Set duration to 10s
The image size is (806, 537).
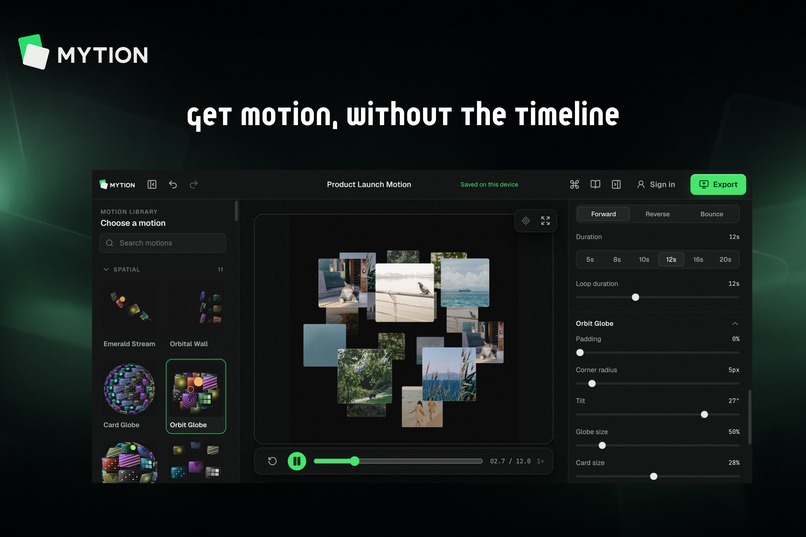(644, 260)
